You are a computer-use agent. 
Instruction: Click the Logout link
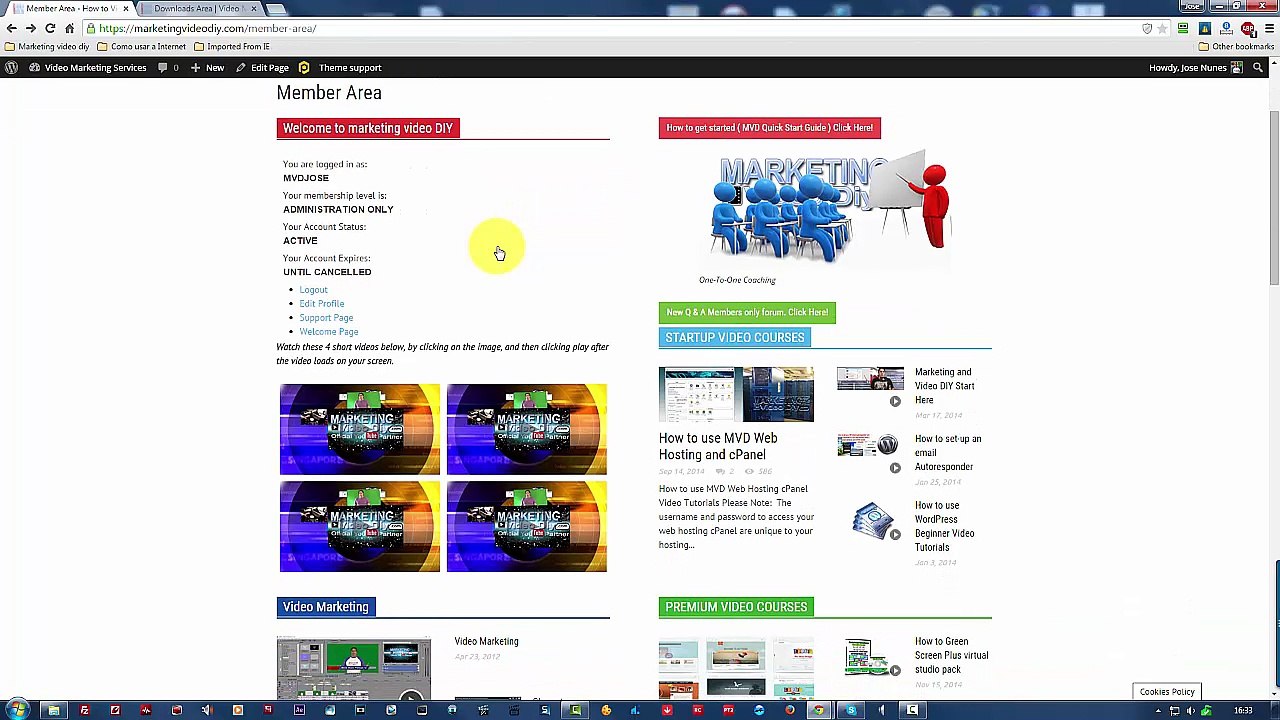click(313, 290)
